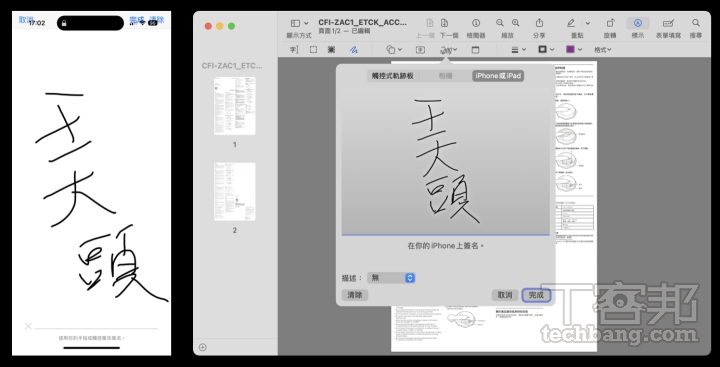Tap Cancel (取消) on iPhone screen
The width and height of the screenshot is (720, 367).
(x=26, y=19)
